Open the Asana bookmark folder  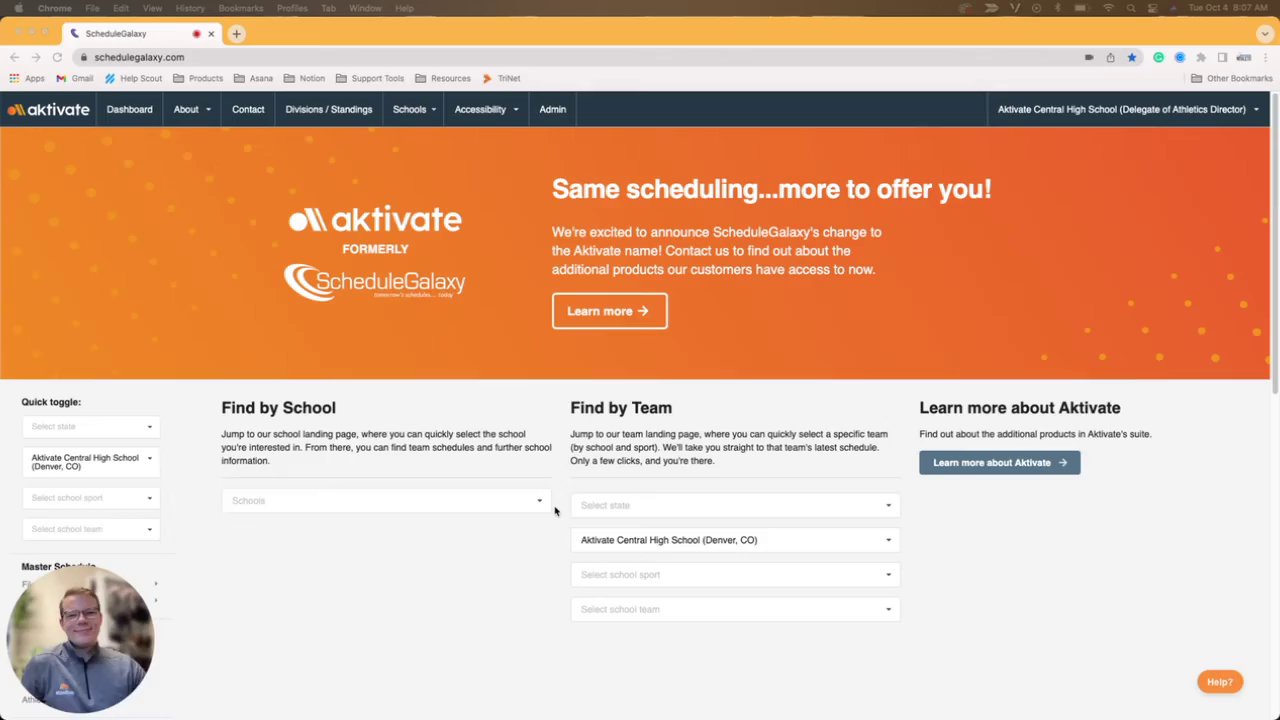pos(253,78)
